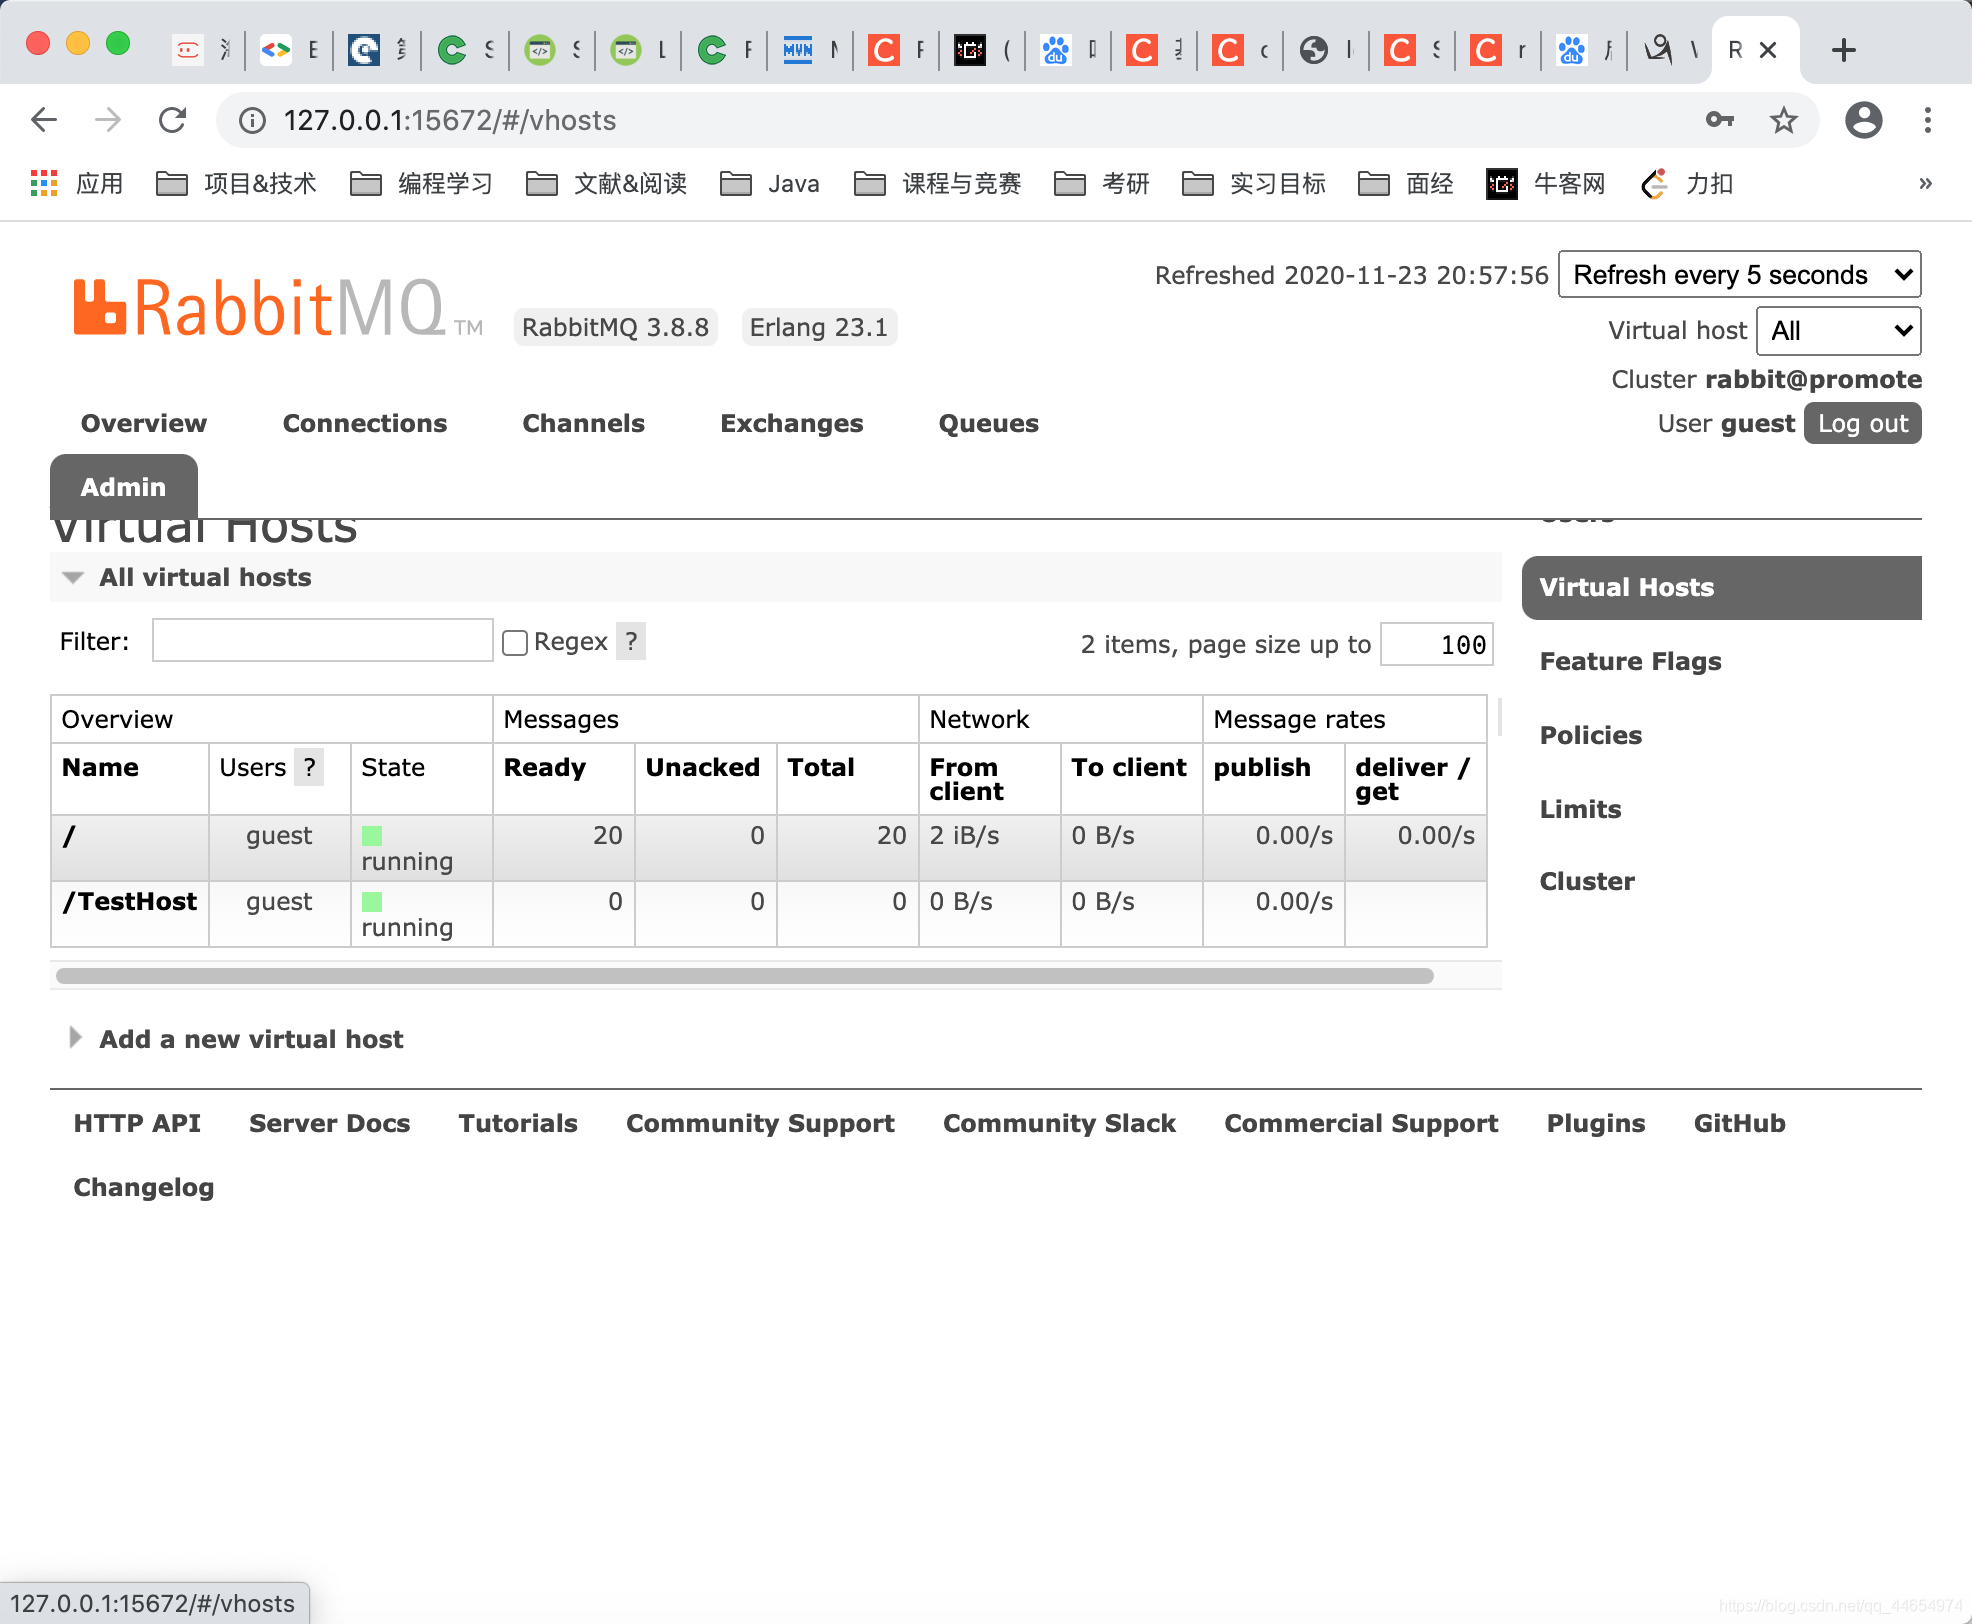This screenshot has height=1624, width=1972.
Task: Click the browser back arrow
Action: pos(44,121)
